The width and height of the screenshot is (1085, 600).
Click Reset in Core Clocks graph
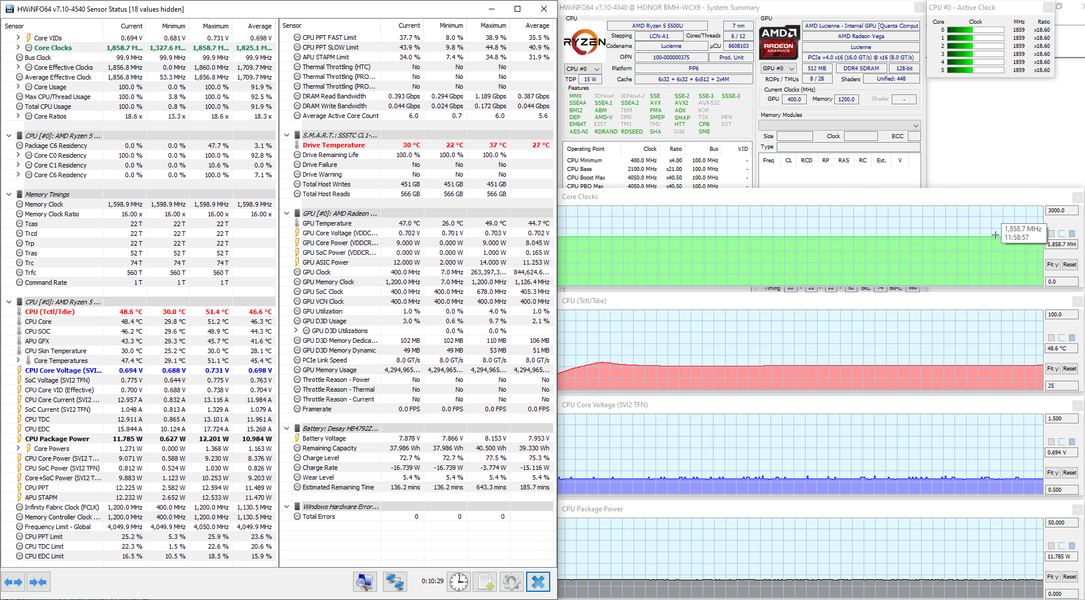[1069, 264]
